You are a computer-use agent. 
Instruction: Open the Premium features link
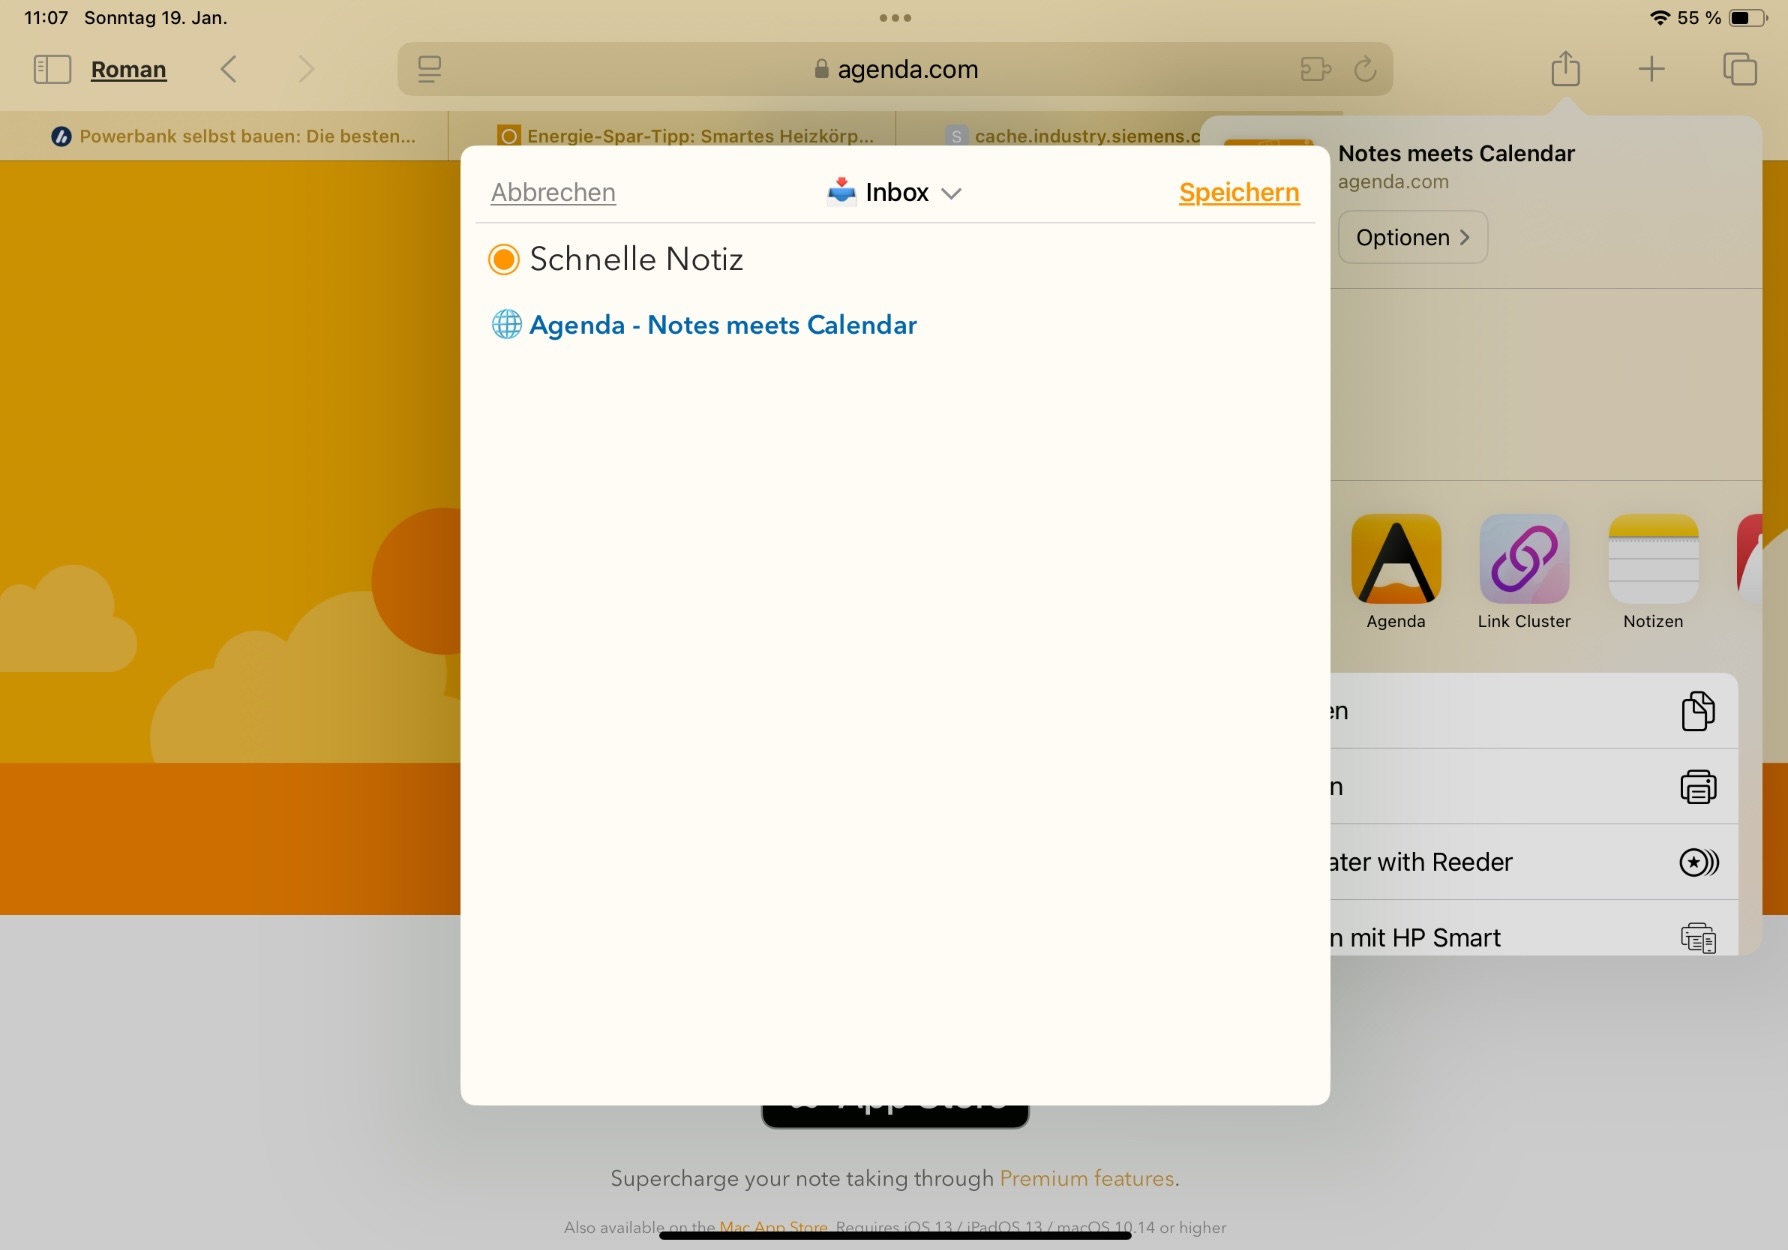pos(1087,1178)
